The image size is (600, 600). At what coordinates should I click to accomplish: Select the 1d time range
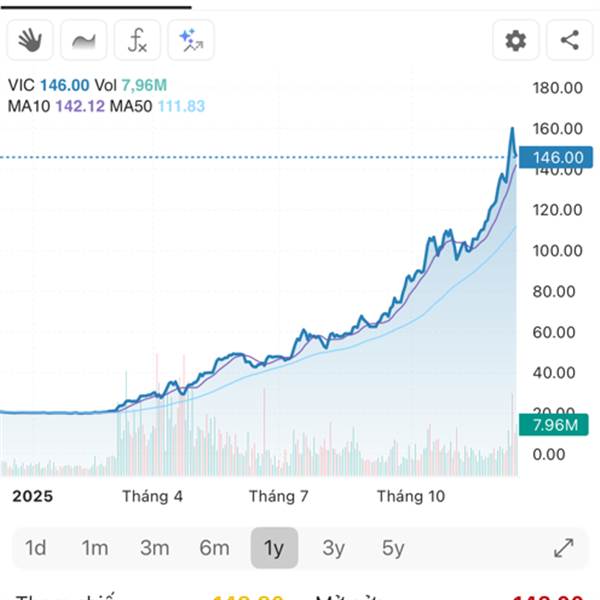click(36, 548)
